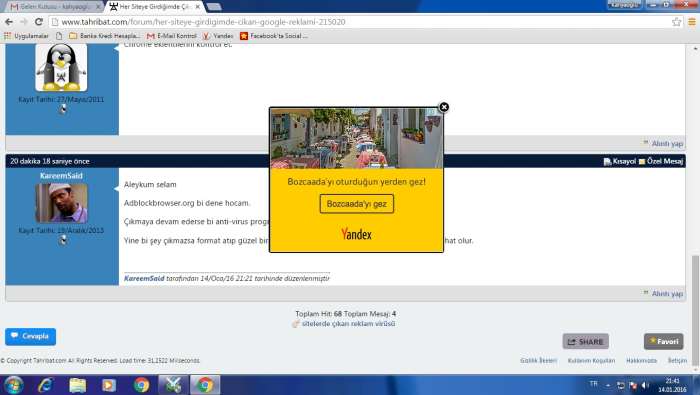Select the "Her Siteye Girdiğimde" tab
This screenshot has width=700, height=395.
pyautogui.click(x=154, y=7)
